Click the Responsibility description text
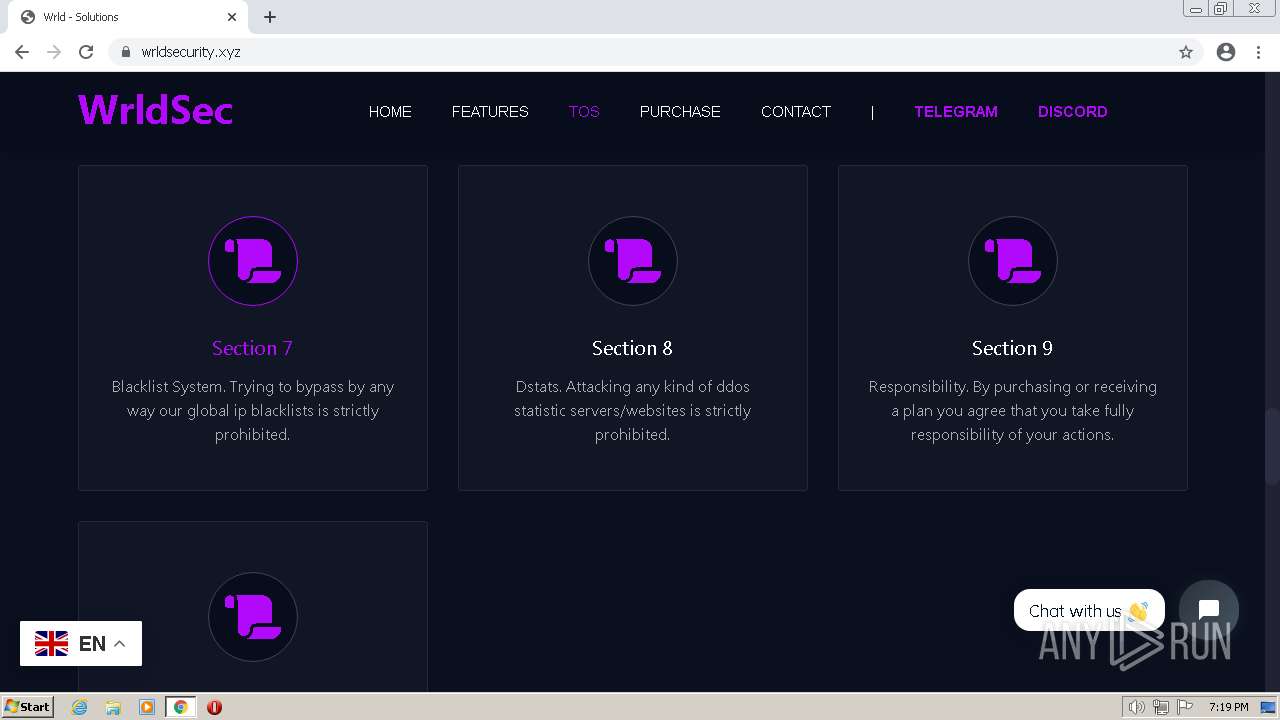 1013,411
